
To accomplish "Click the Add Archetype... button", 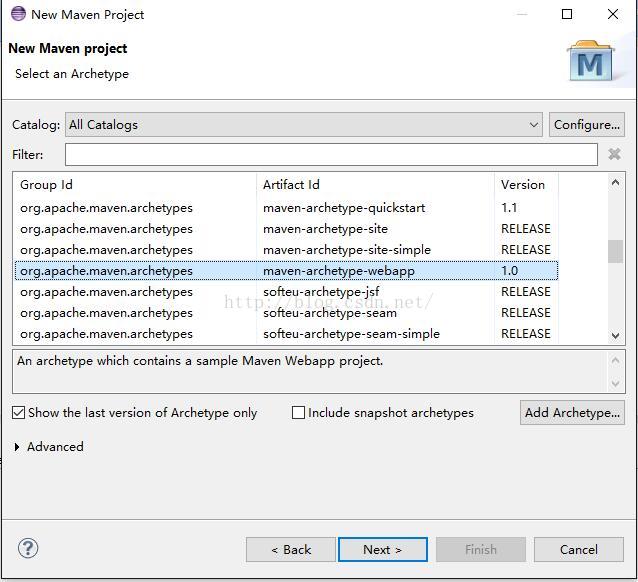I will point(572,413).
